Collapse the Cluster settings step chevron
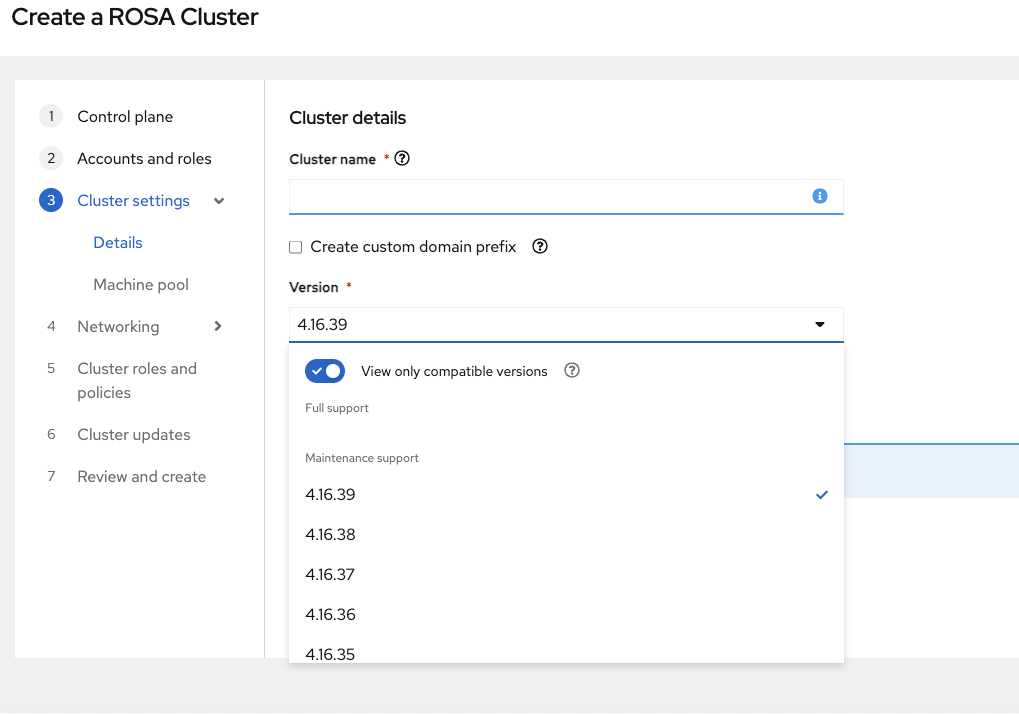Image resolution: width=1019 pixels, height=714 pixels. pyautogui.click(x=220, y=201)
